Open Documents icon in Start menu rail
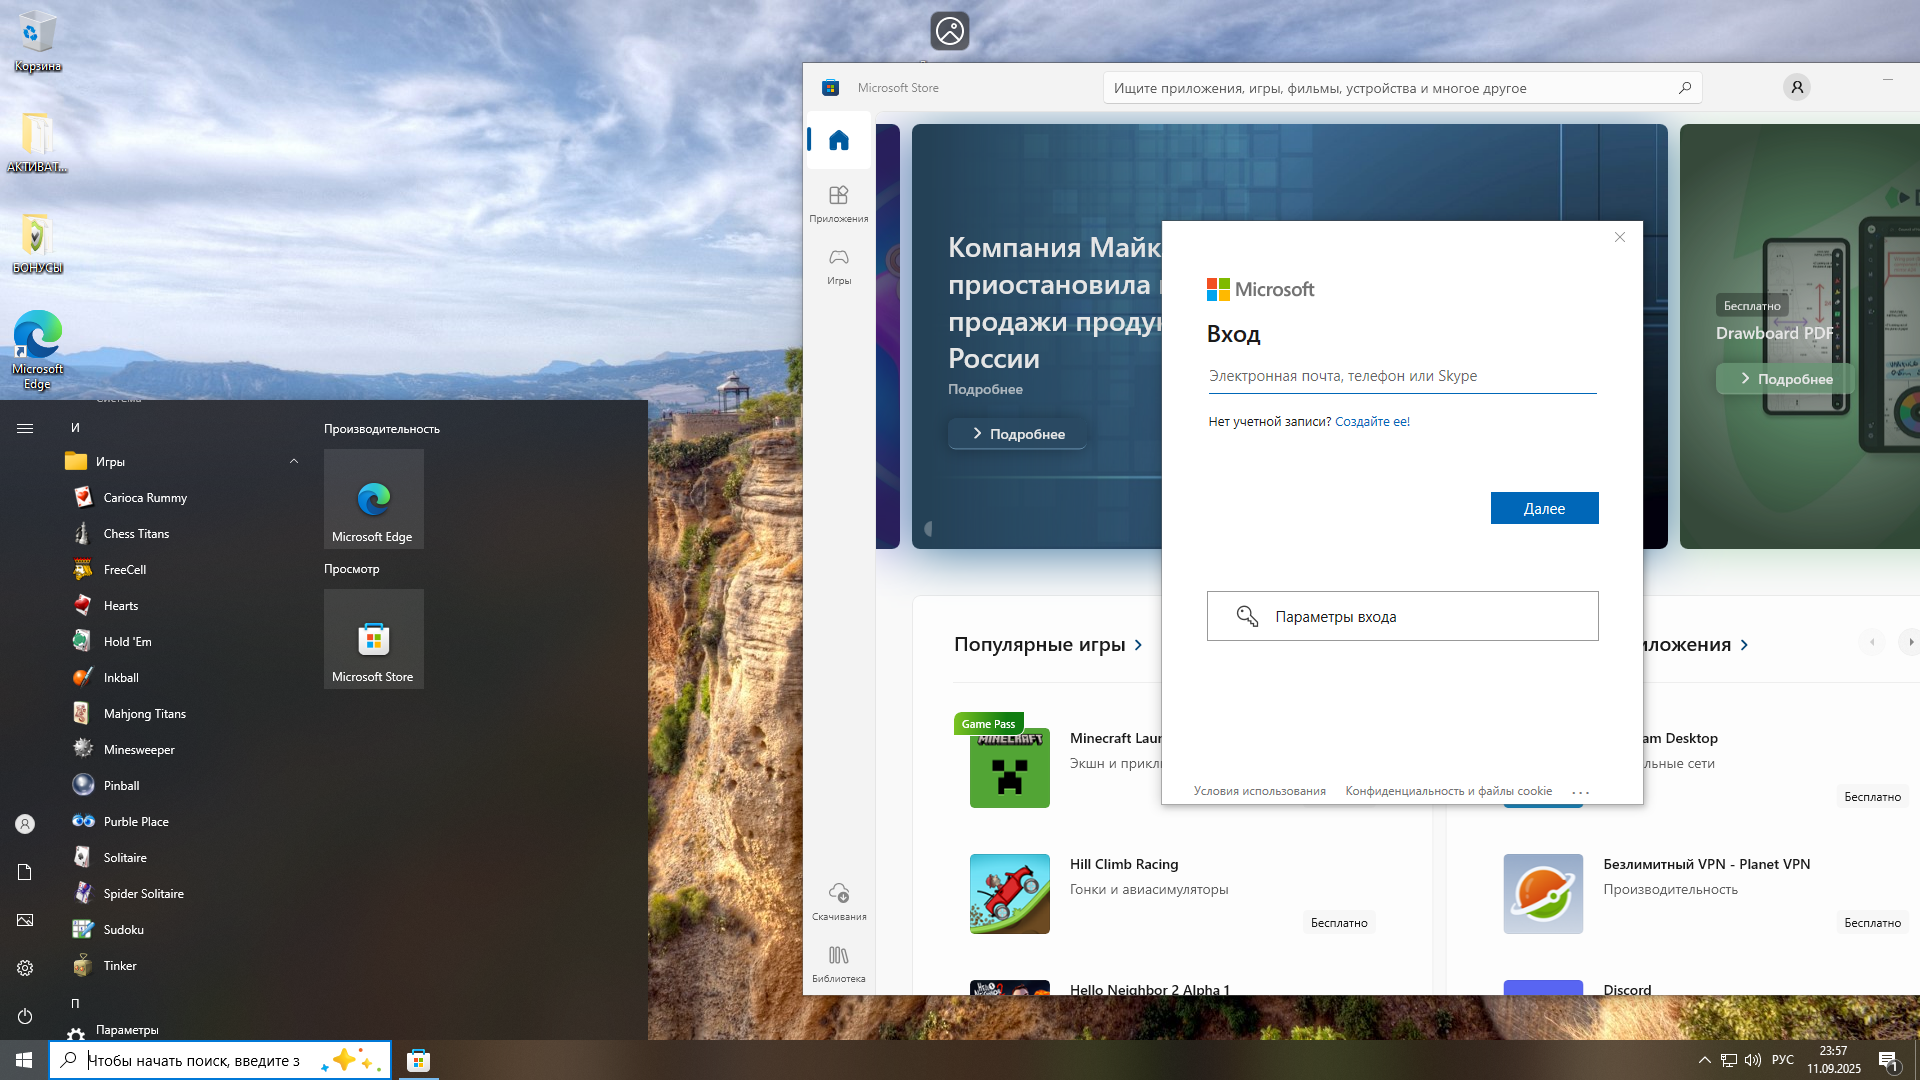Image resolution: width=1920 pixels, height=1080 pixels. (x=25, y=872)
